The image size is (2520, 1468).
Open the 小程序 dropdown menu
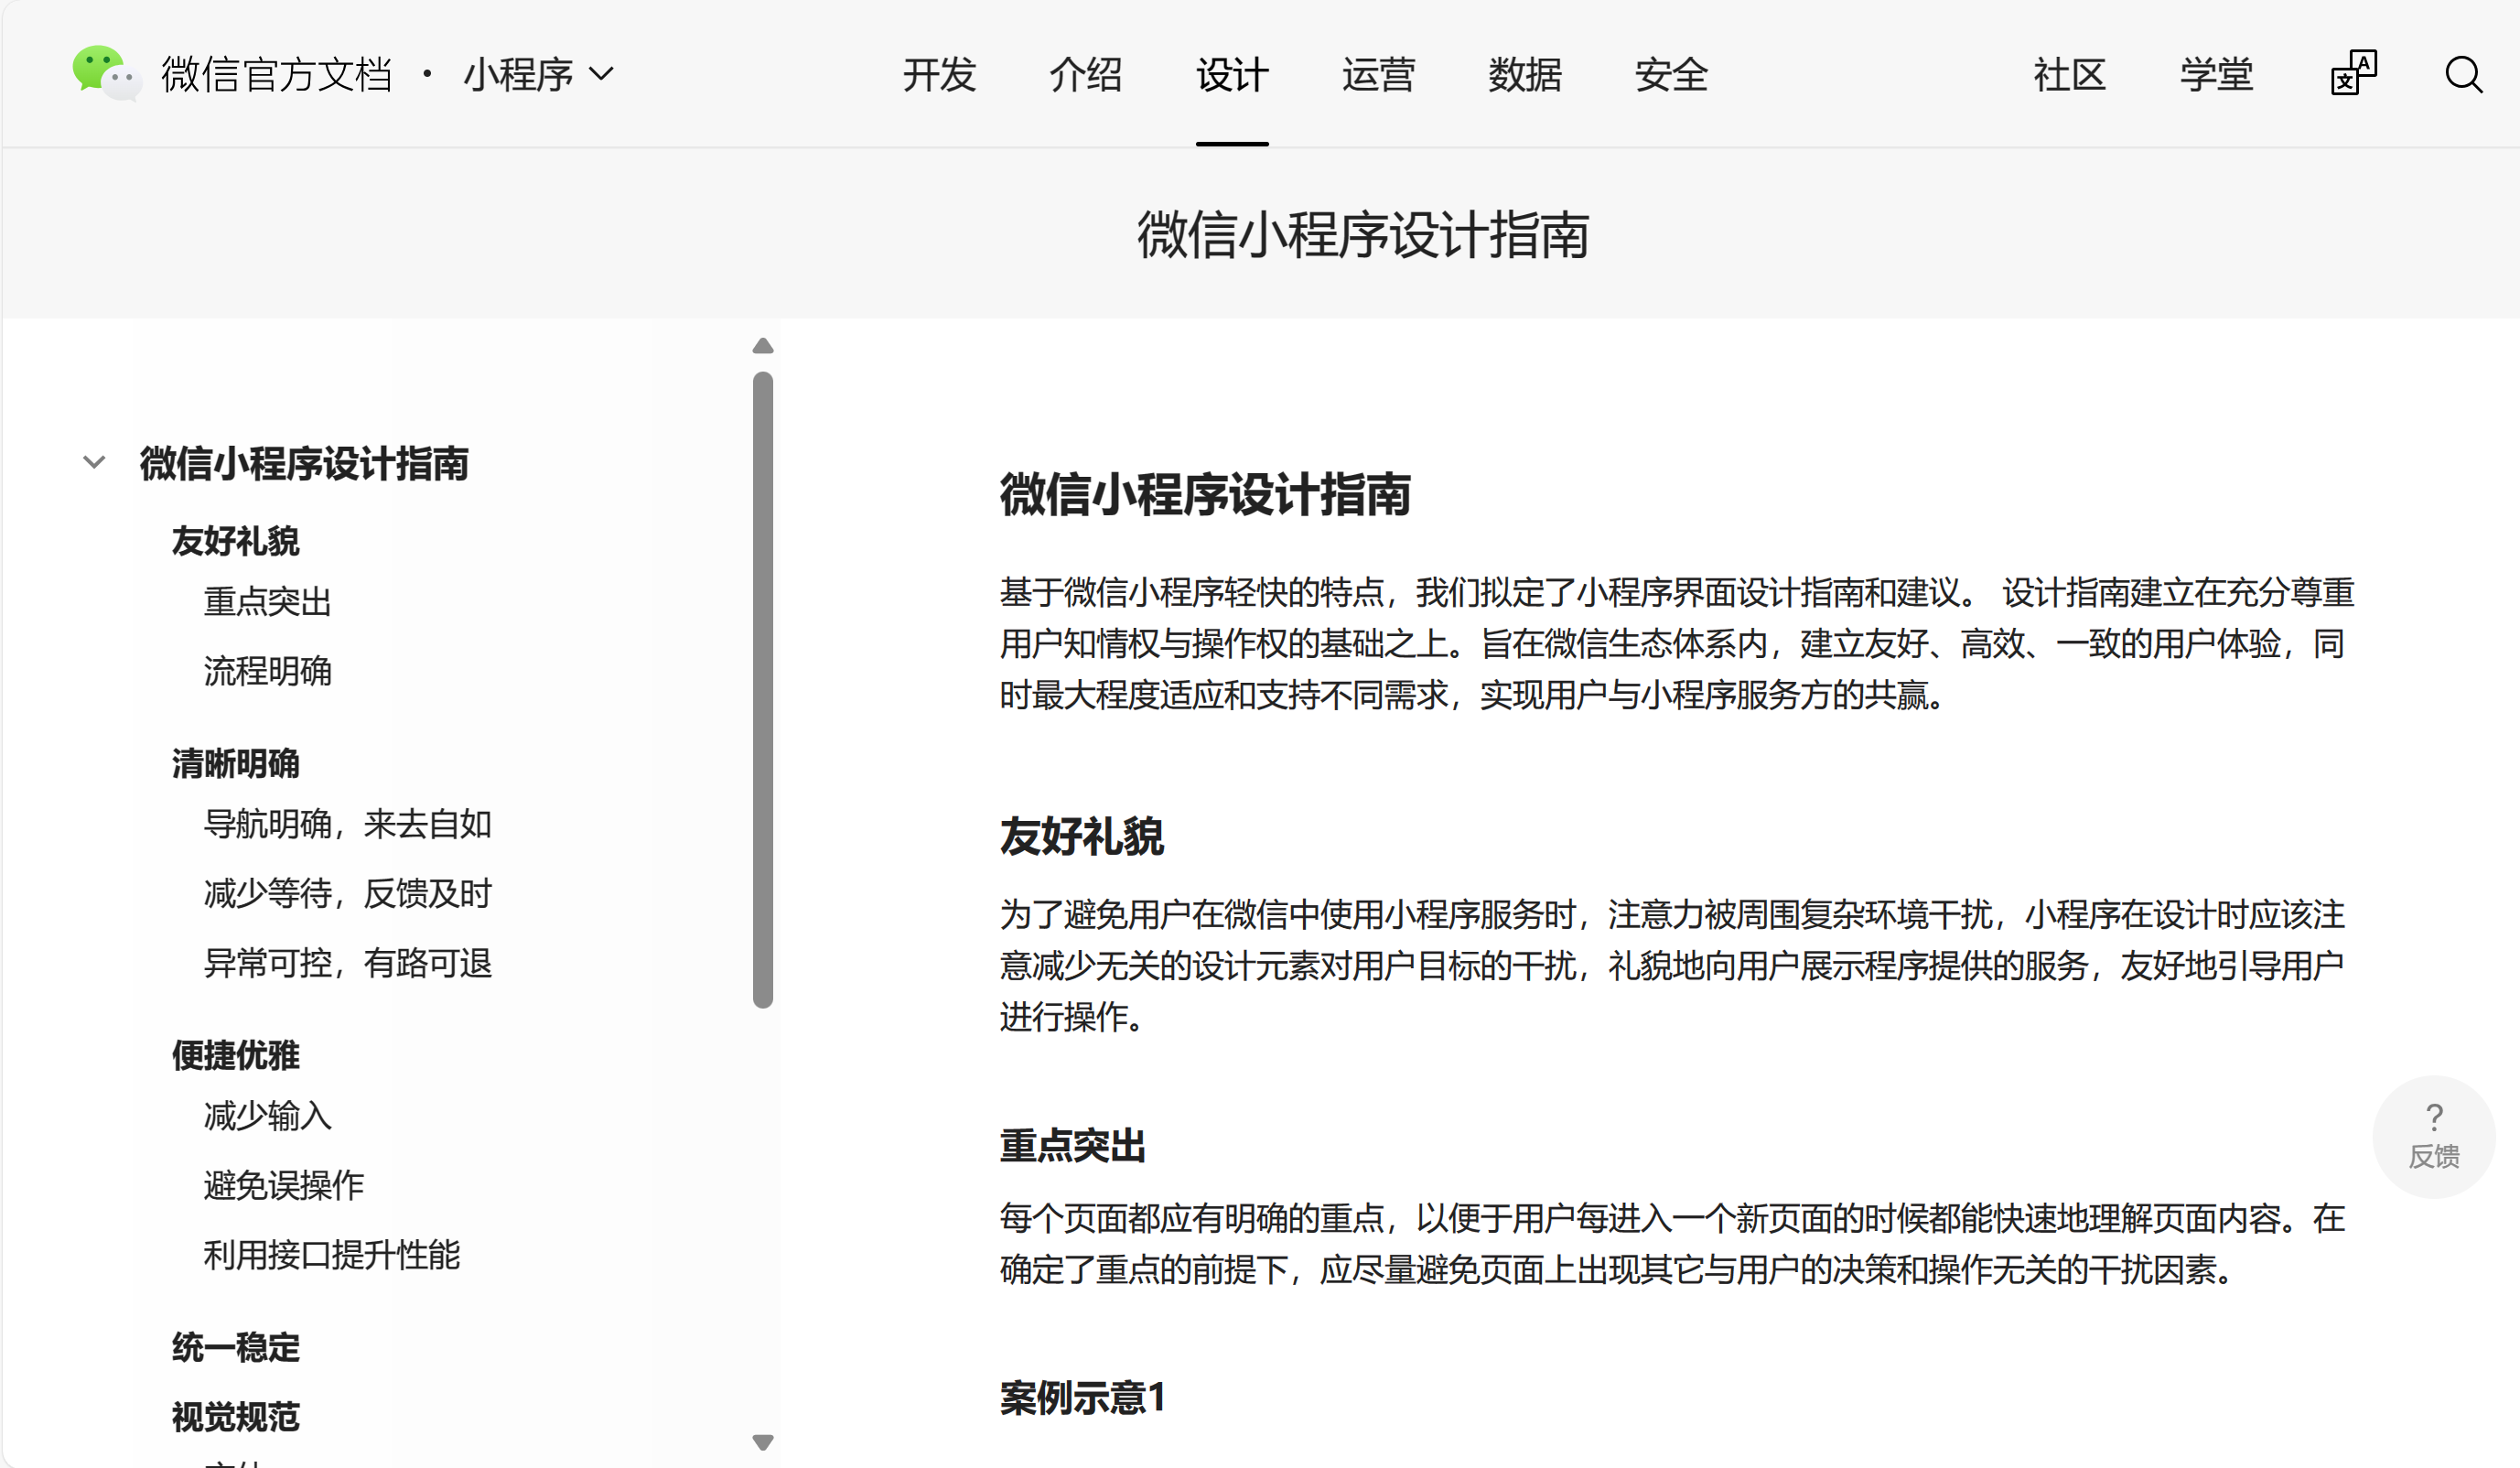click(539, 75)
